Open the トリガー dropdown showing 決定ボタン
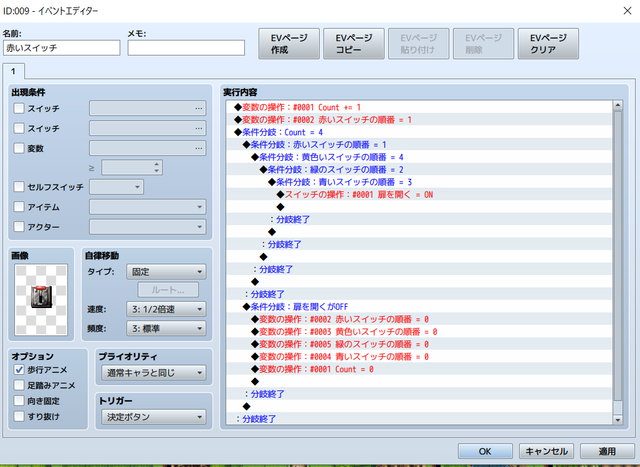The height and width of the screenshot is (467, 640). (x=154, y=417)
